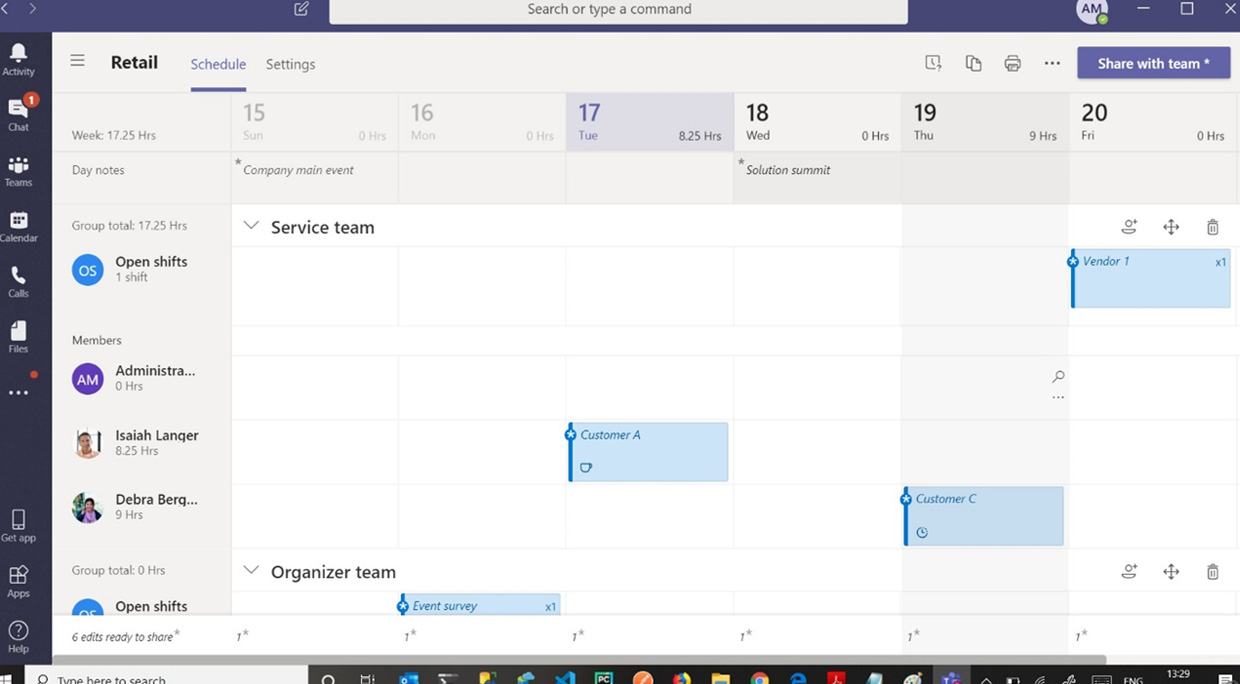Select the Schedule tab
This screenshot has height=684, width=1240.
pos(218,64)
